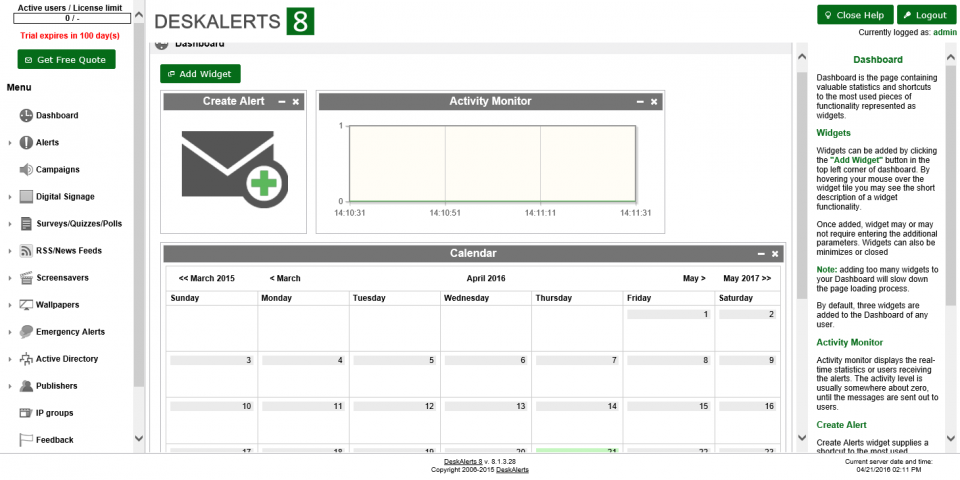The image size is (960, 480).
Task: Click up arrow of help panel scrollbar
Action: 951,56
